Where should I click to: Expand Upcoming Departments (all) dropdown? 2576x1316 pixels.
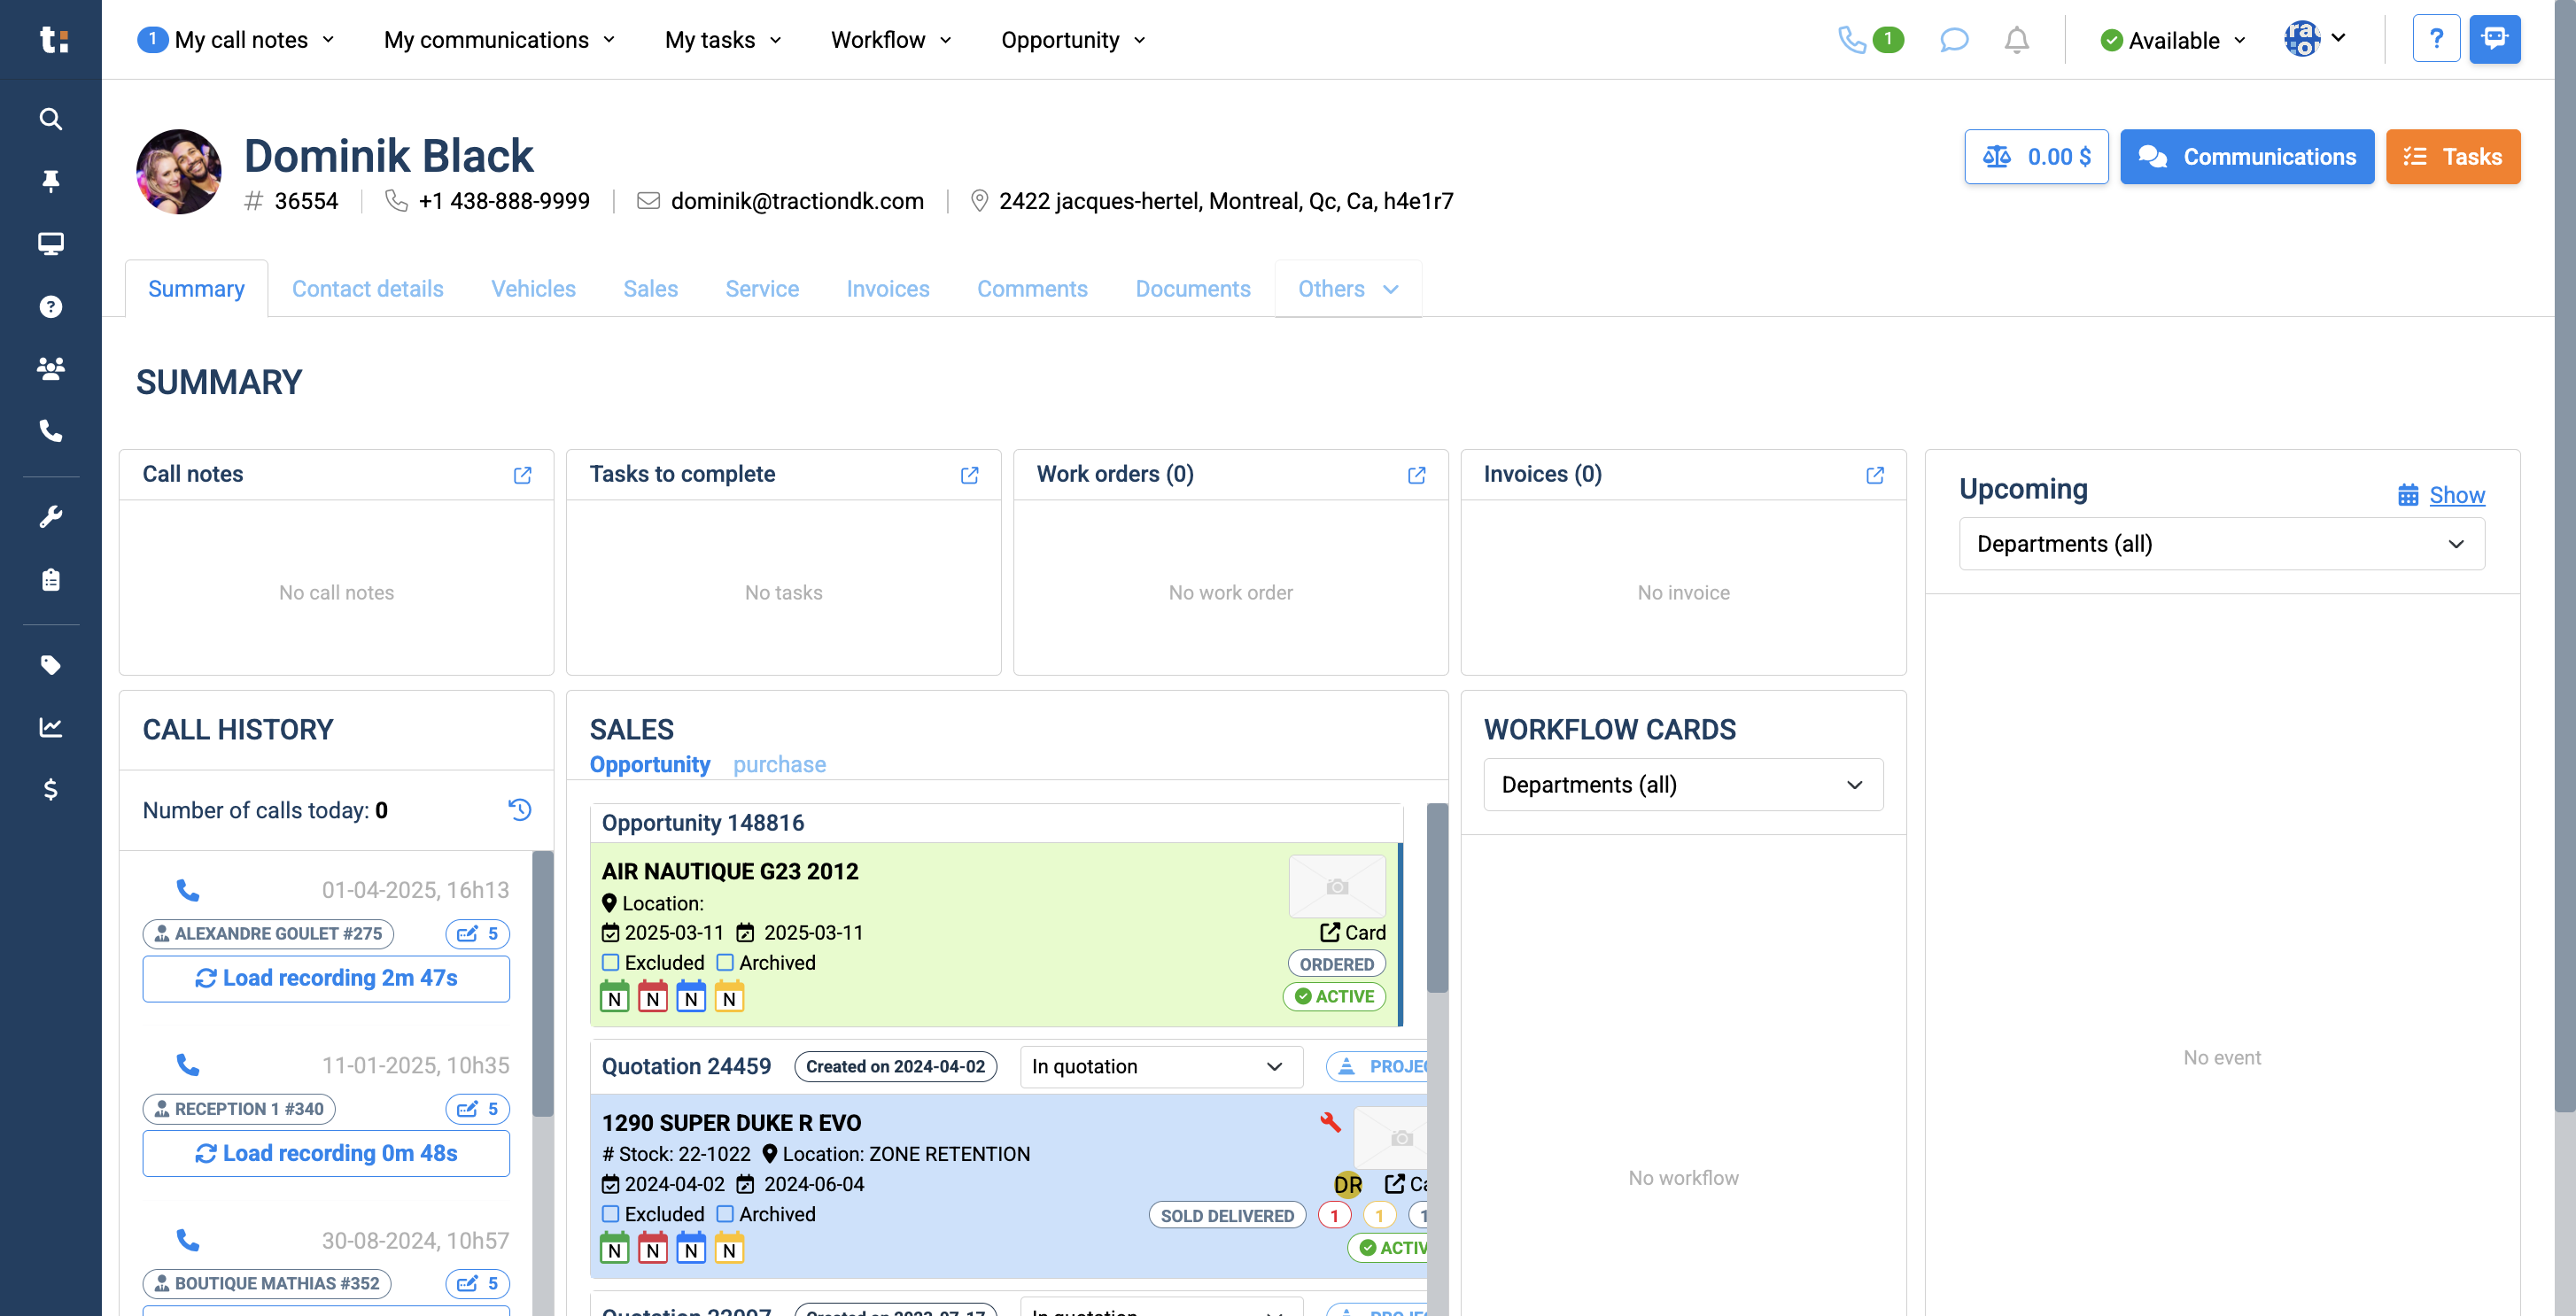2220,544
